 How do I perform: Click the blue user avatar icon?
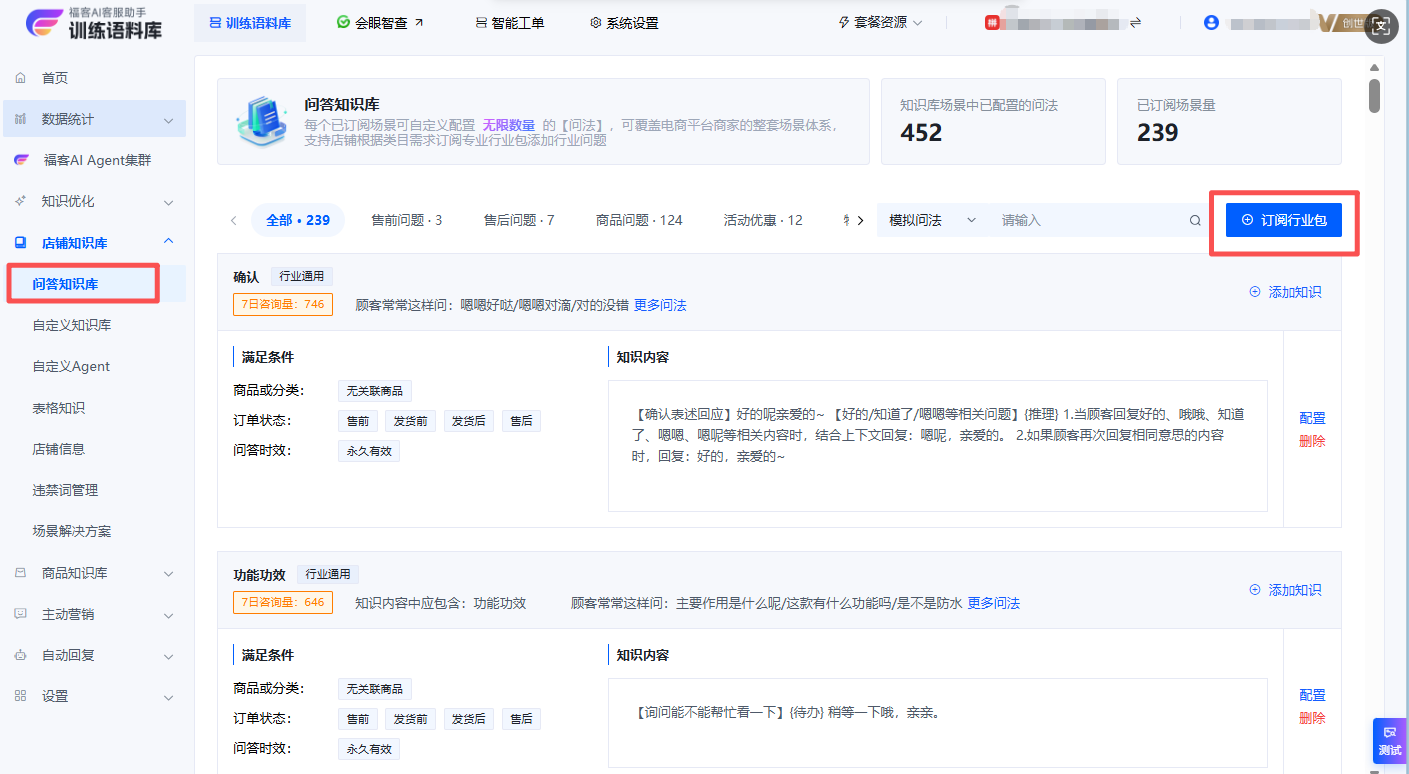(1211, 22)
